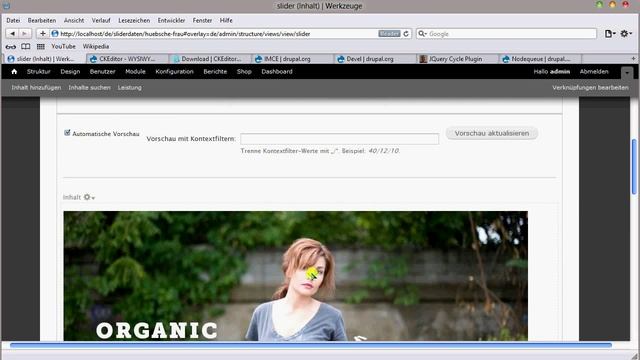Click the vertical page scrollbar thumb
This screenshot has width=640, height=360.
(634, 167)
